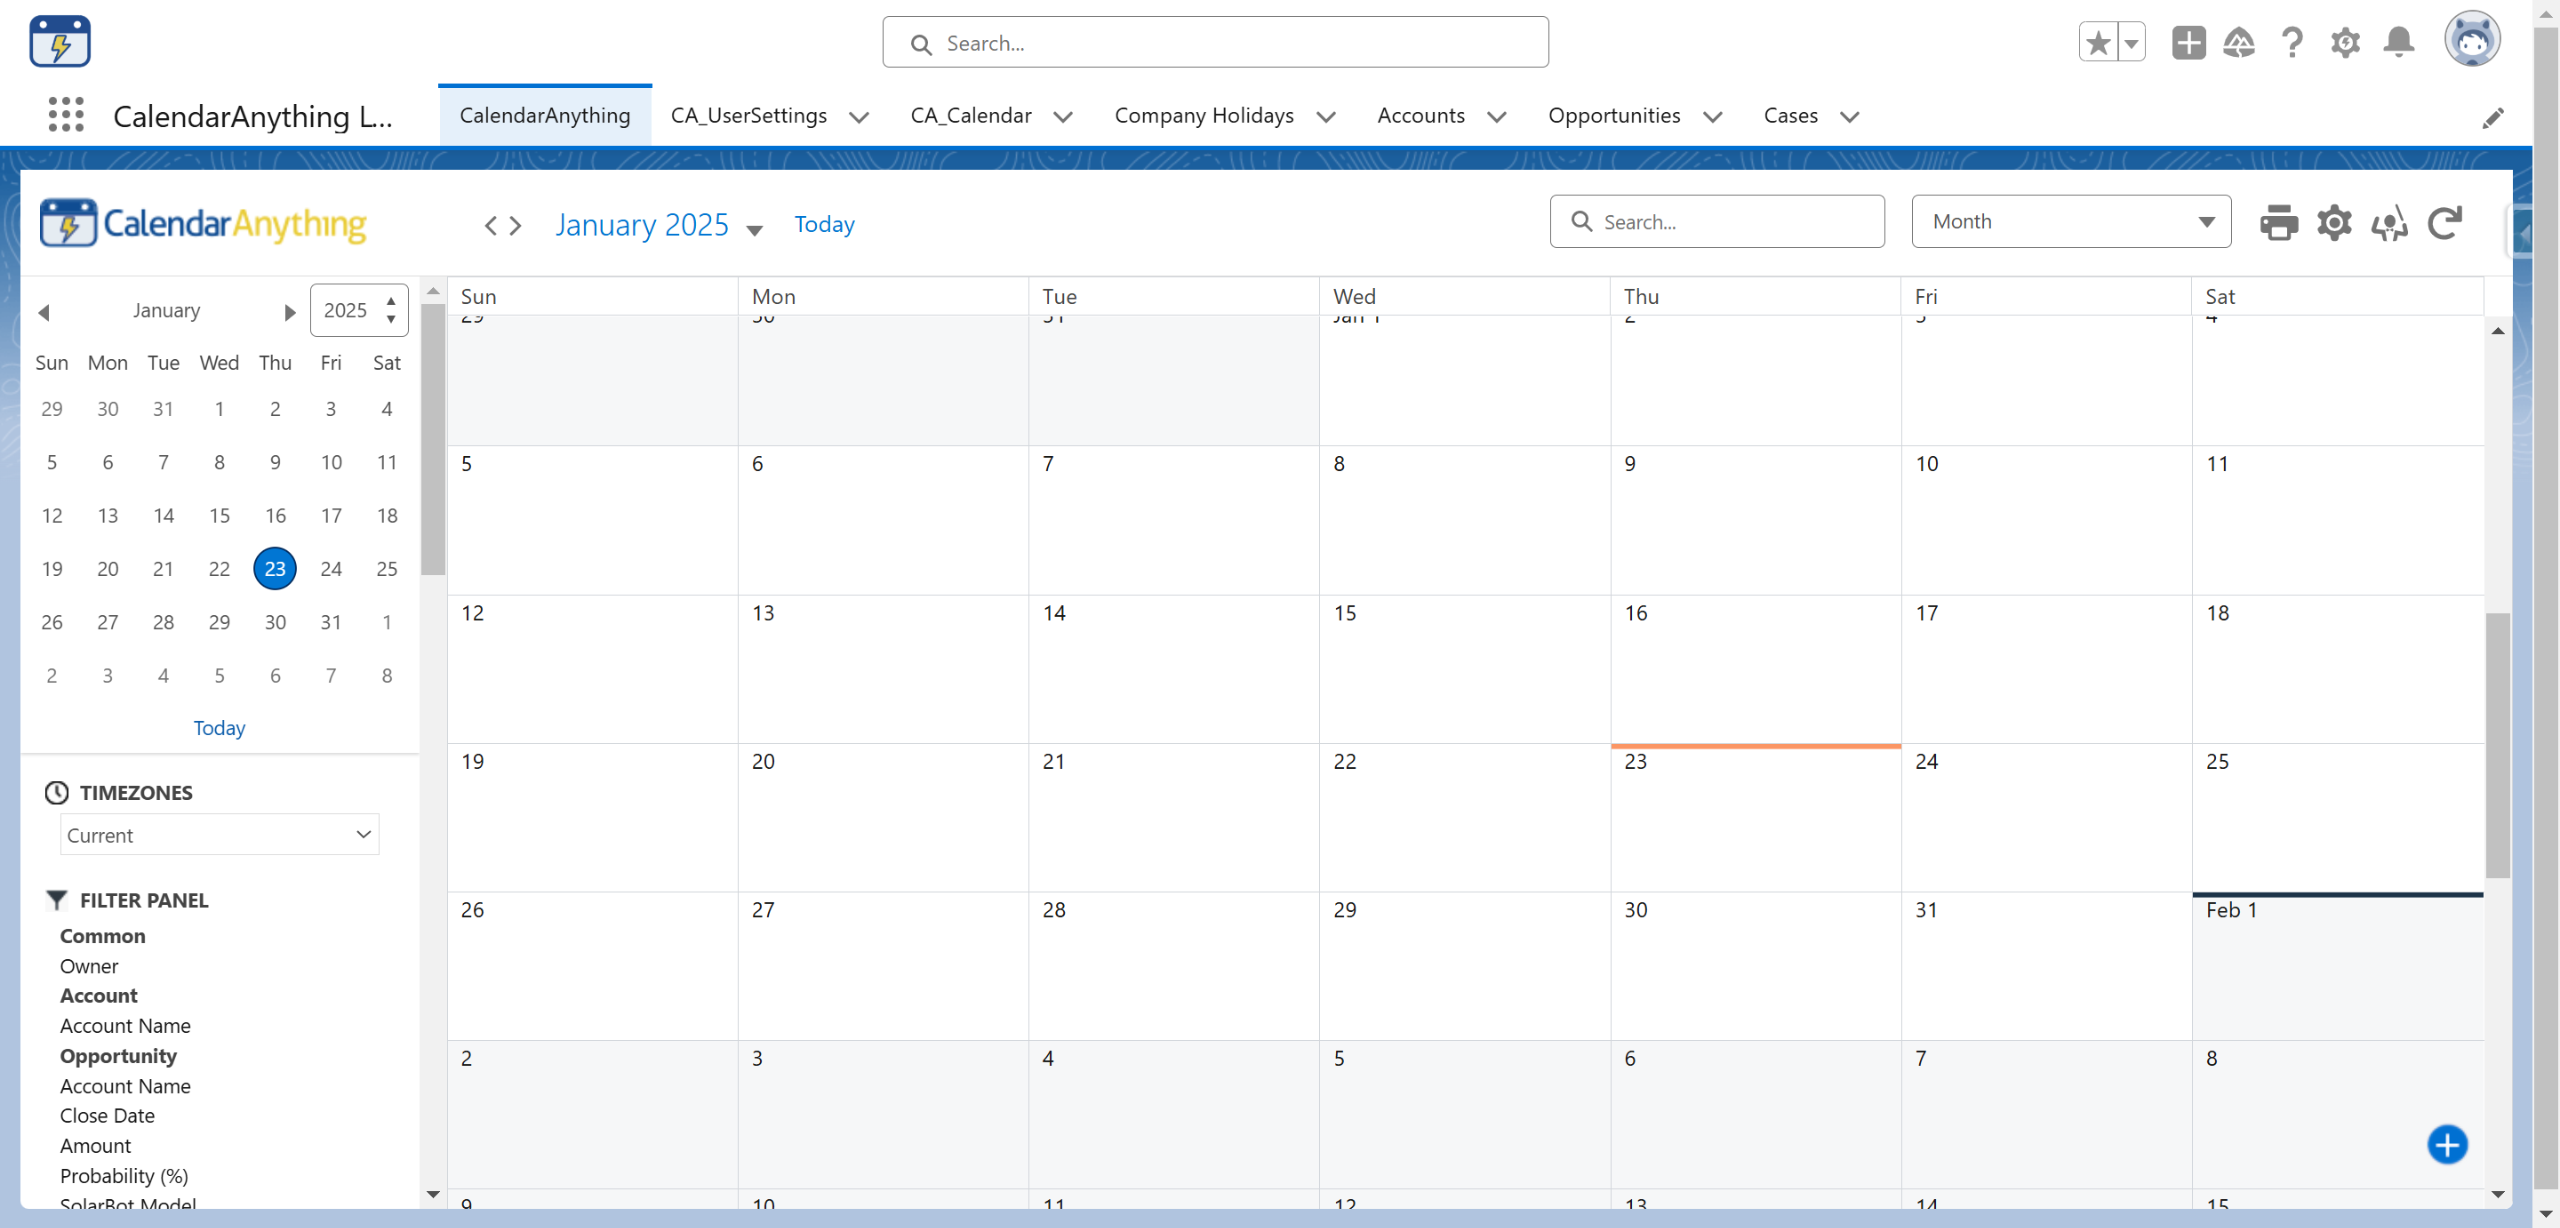Click the Today link beside January 2025
The height and width of the screenshot is (1228, 2560).
[x=824, y=224]
